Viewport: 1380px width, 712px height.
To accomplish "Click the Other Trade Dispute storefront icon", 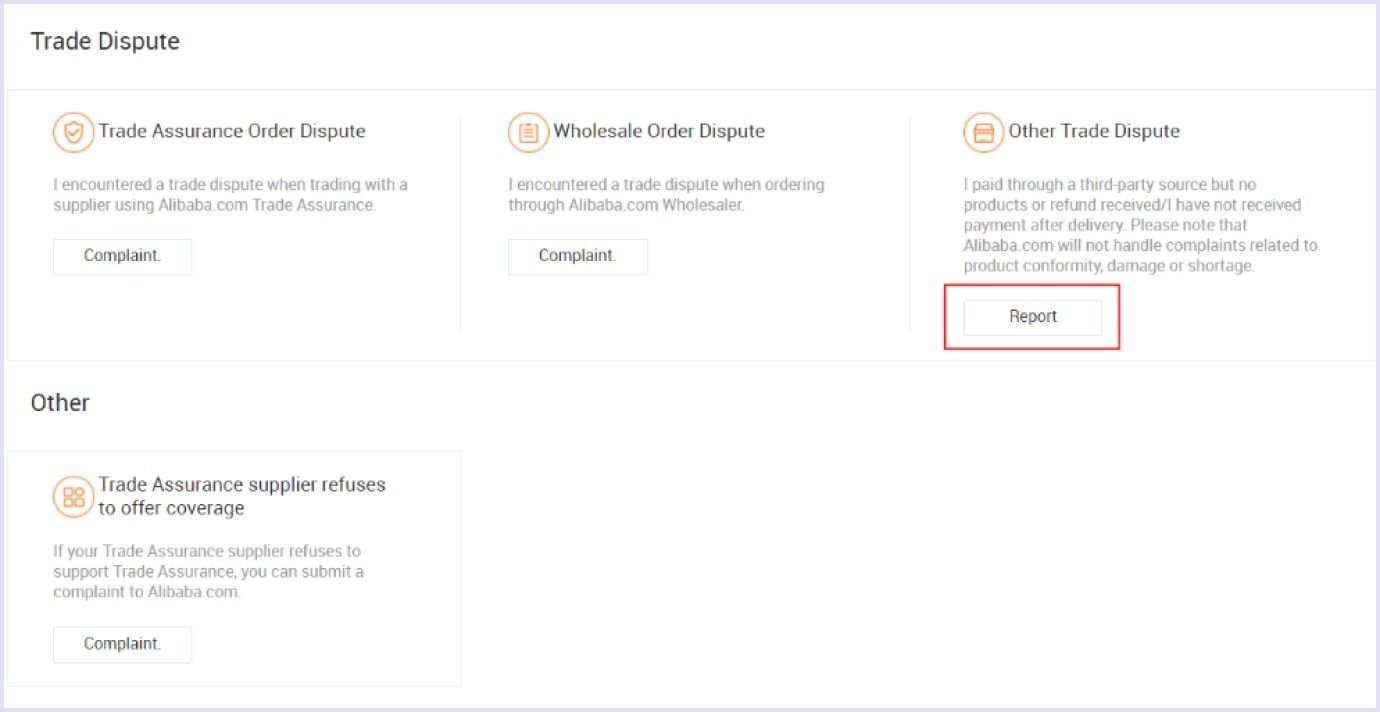I will point(984,132).
